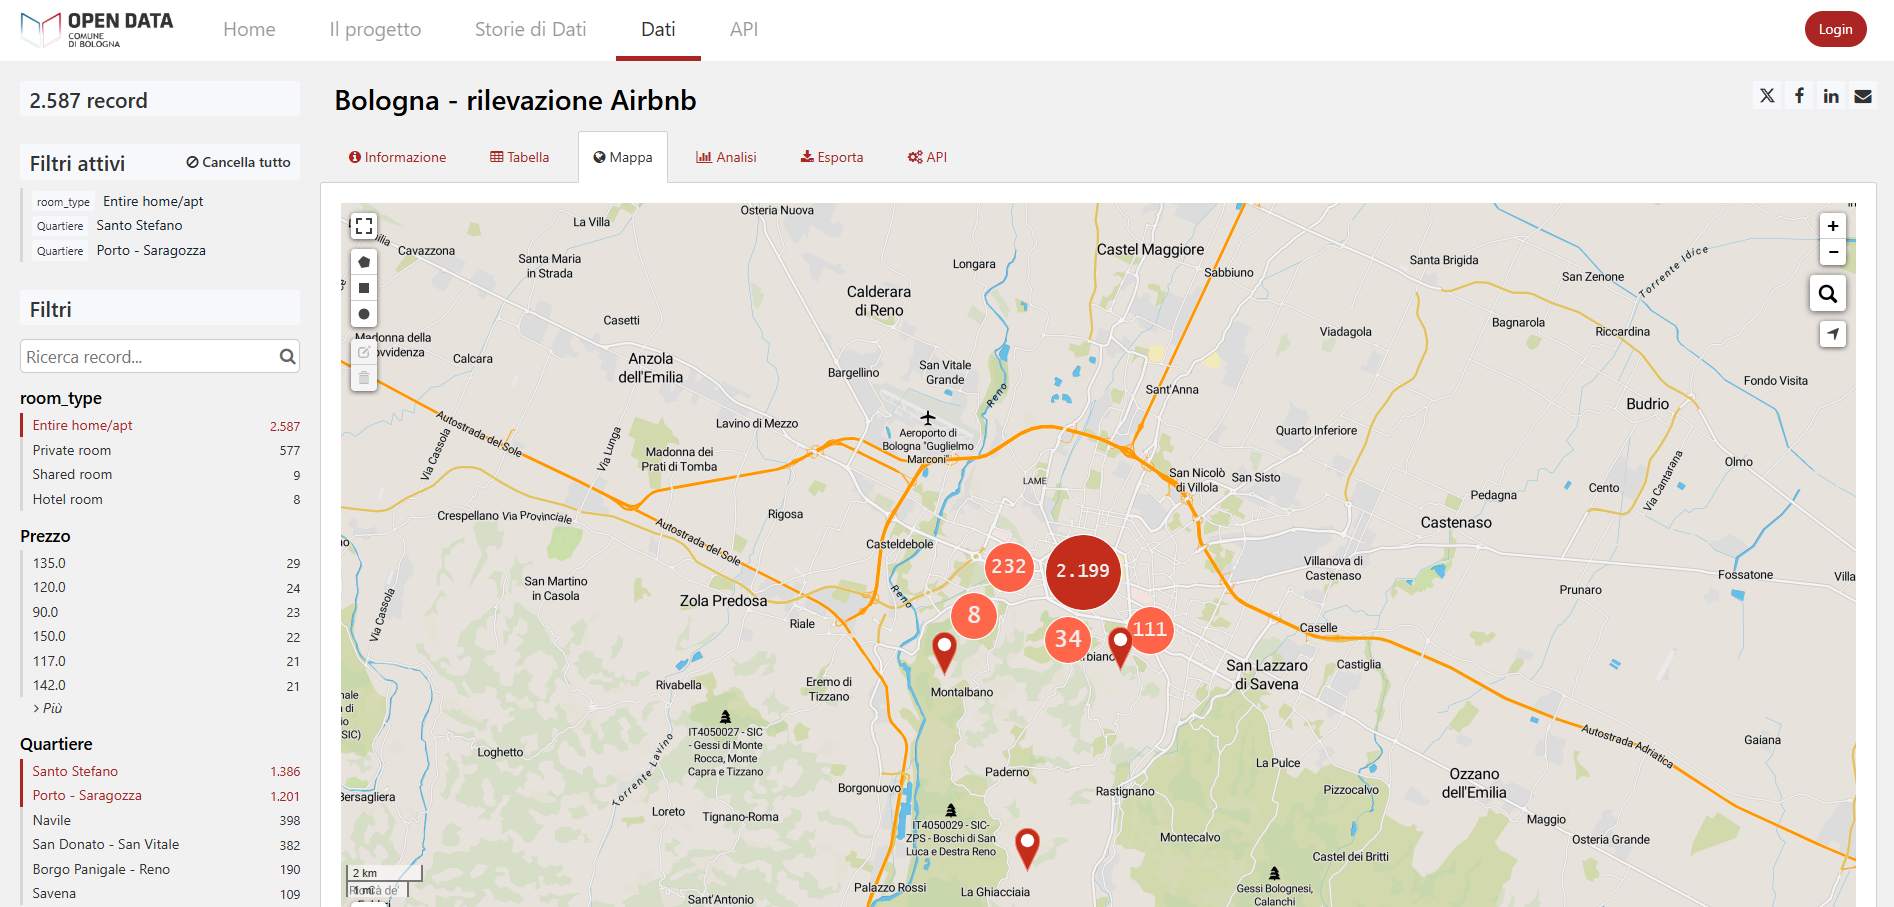Share dataset on LinkedIn

tap(1830, 96)
